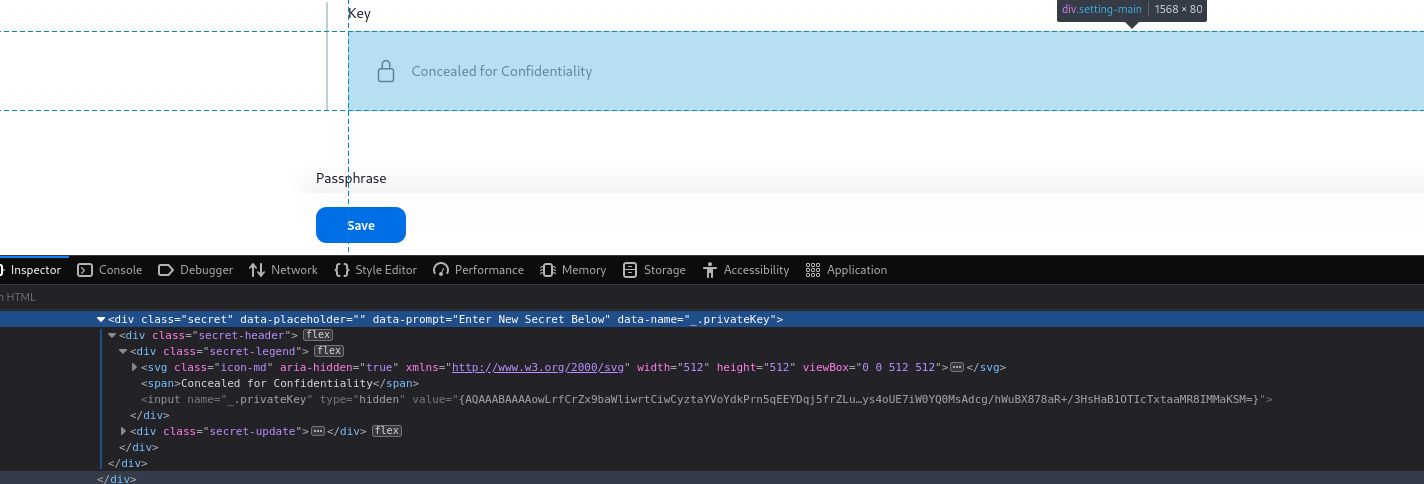Viewport: 1424px width, 484px height.
Task: Click the Memory chip icon
Action: point(548,270)
